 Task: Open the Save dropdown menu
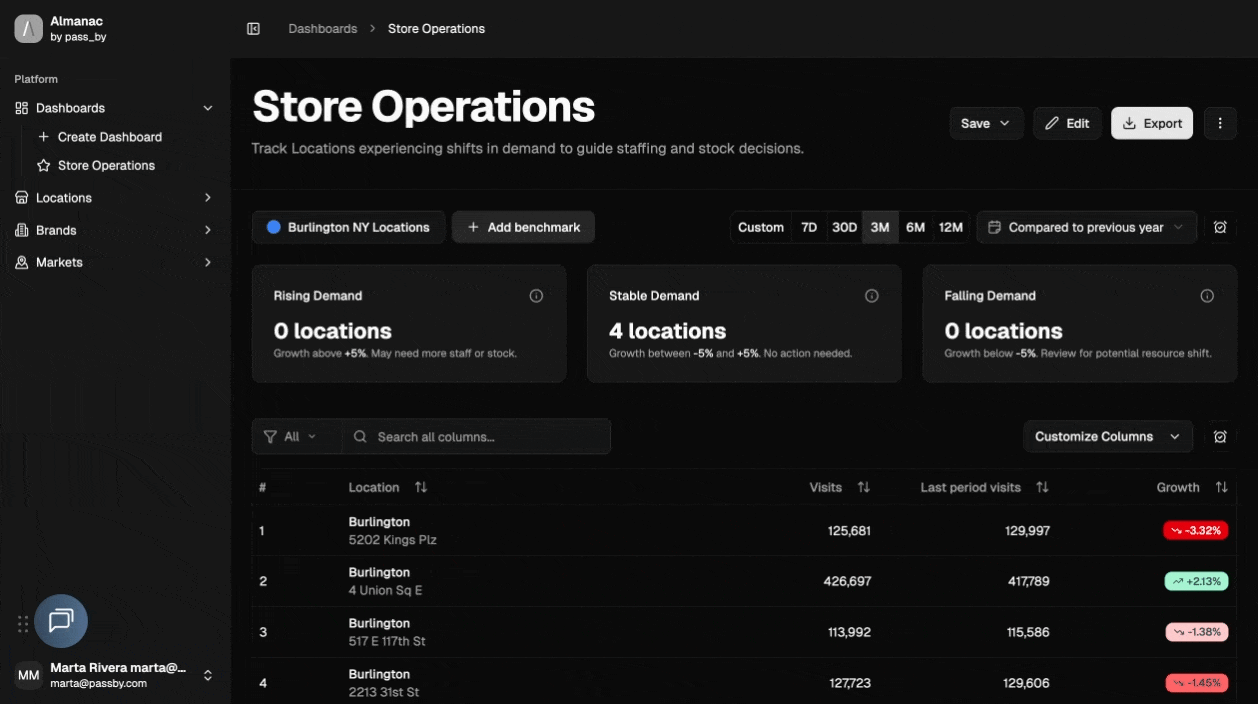986,122
